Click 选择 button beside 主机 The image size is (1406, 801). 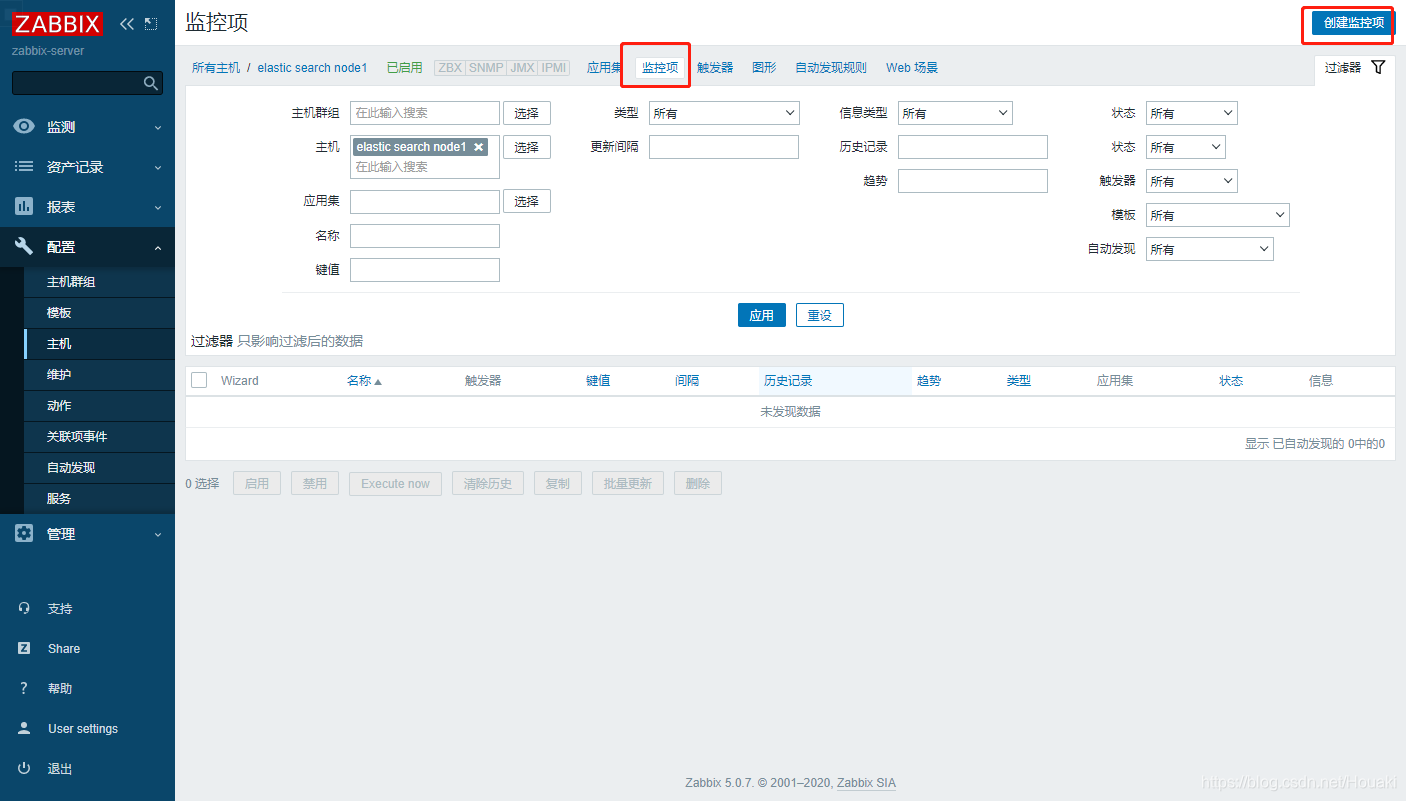[x=527, y=147]
